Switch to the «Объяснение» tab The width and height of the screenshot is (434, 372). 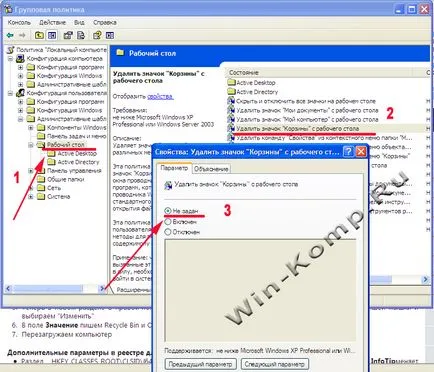211,169
